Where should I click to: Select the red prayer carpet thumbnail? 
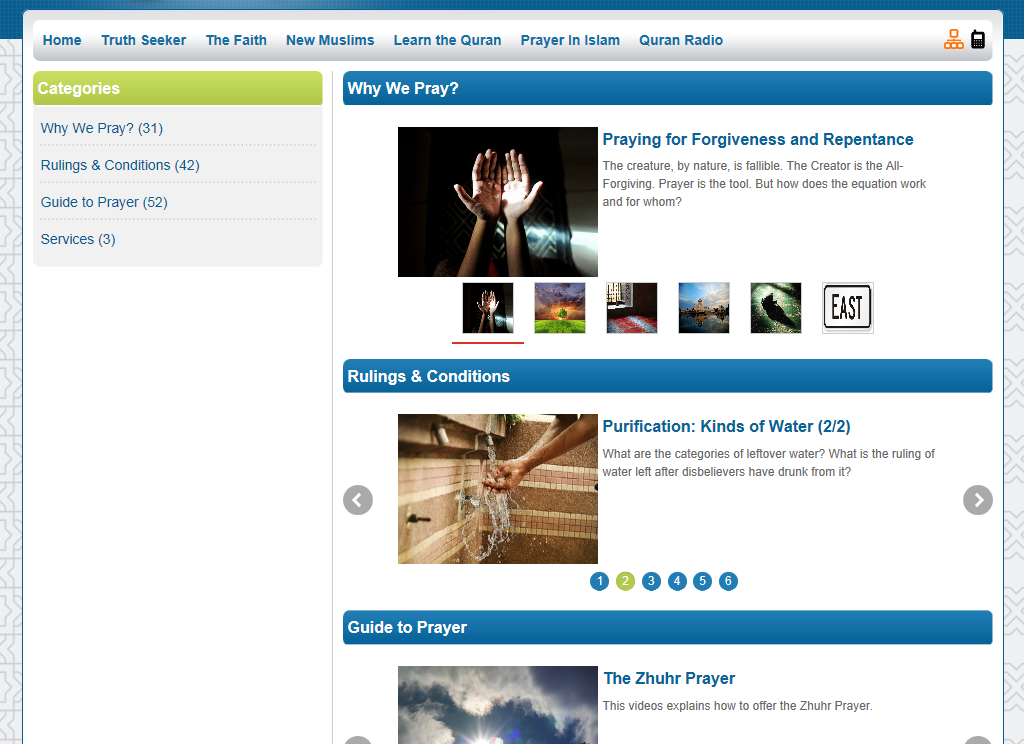coord(632,308)
